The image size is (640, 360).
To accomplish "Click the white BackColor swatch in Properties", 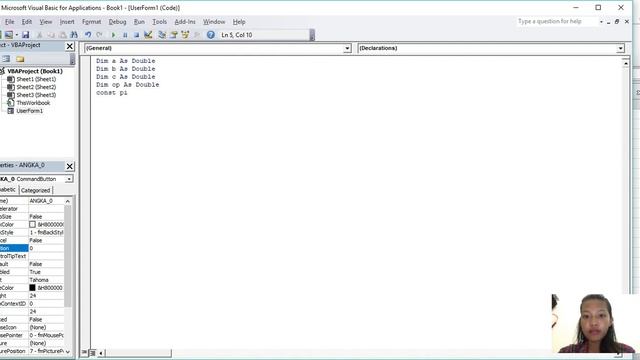I will tap(32, 224).
